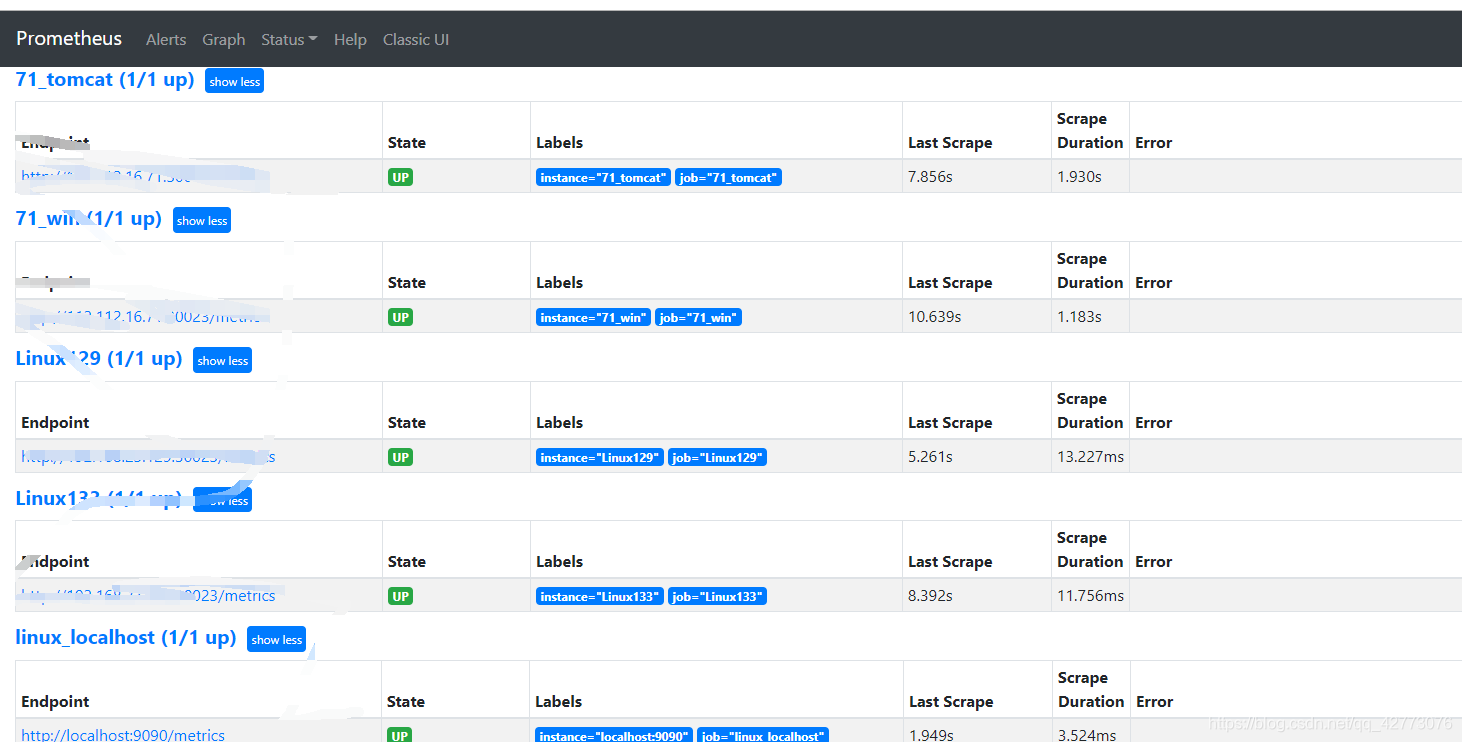Click the State column header in 71_tomcat table
This screenshot has height=742, width=1462.
pyautogui.click(x=407, y=143)
